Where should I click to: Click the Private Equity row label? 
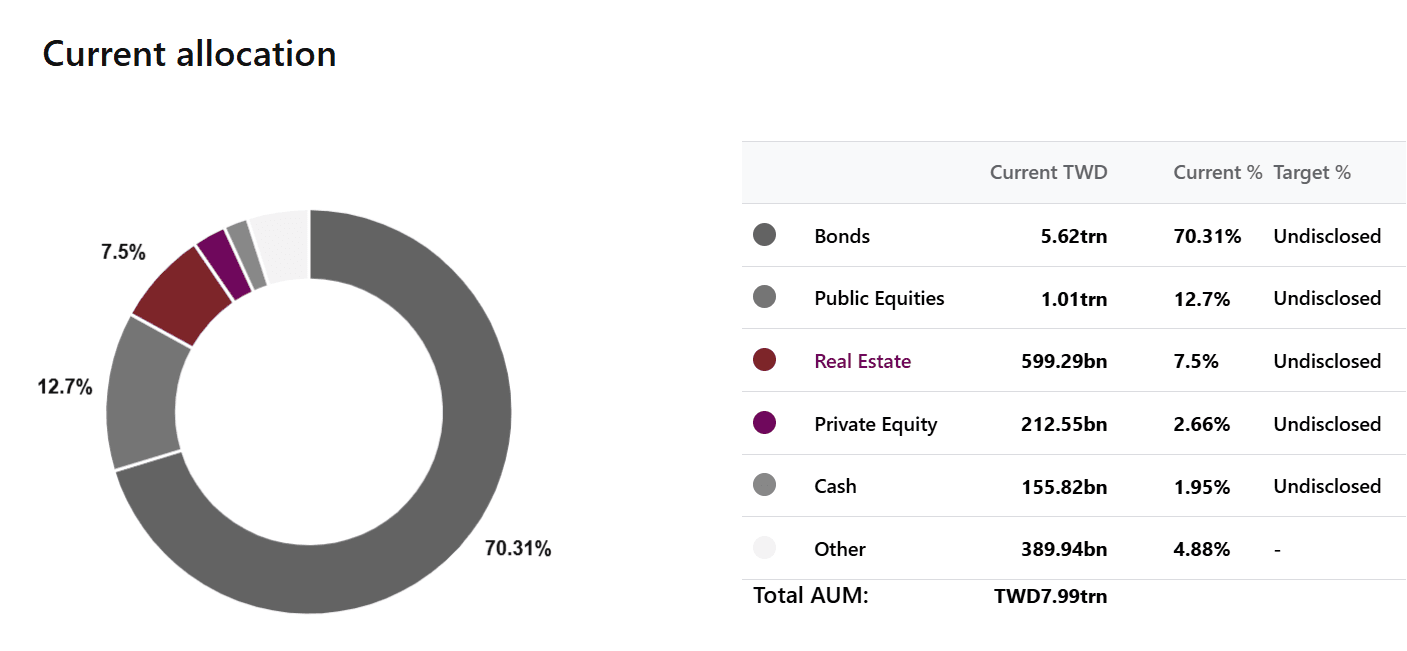pos(875,424)
